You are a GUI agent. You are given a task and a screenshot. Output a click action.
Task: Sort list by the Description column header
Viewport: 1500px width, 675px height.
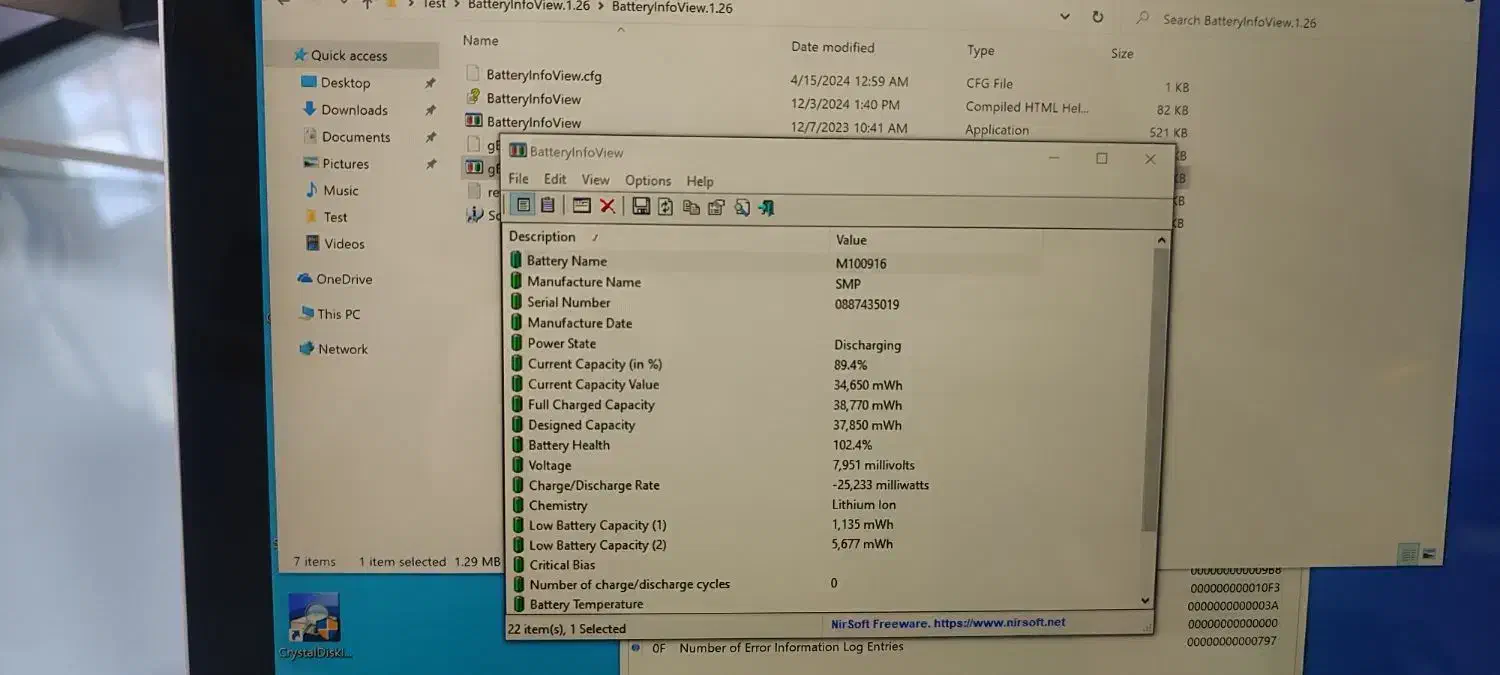(542, 237)
